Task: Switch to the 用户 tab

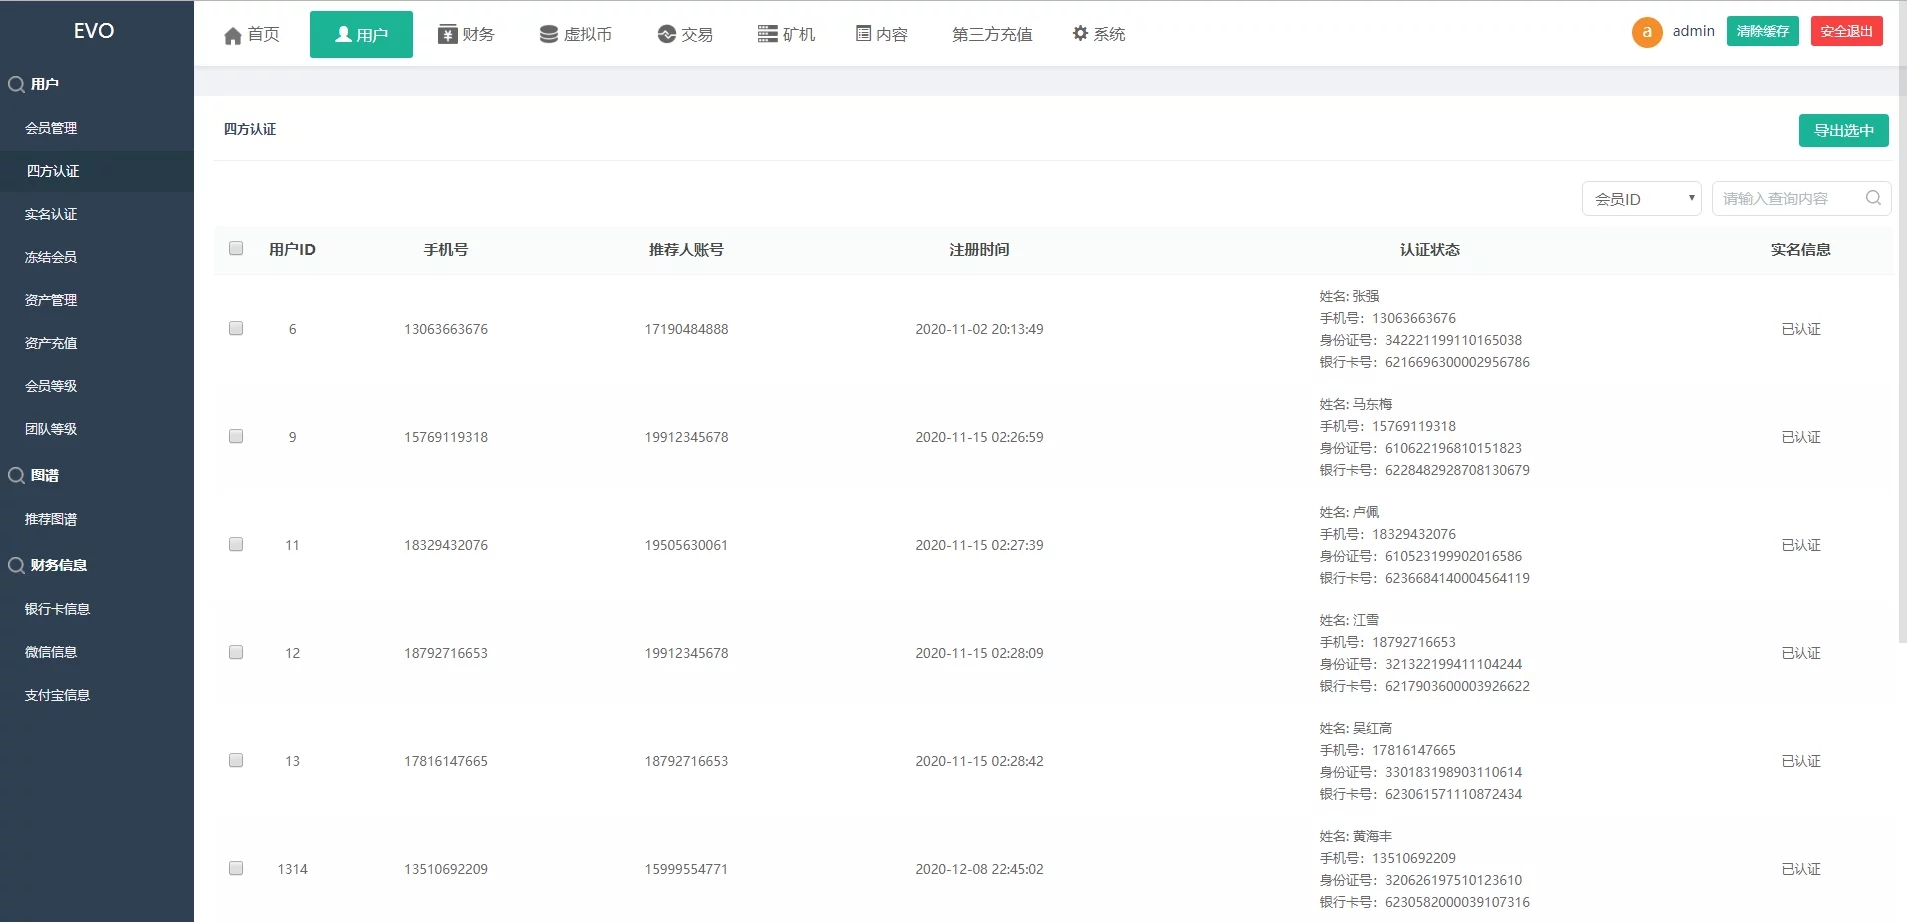Action: (x=361, y=33)
